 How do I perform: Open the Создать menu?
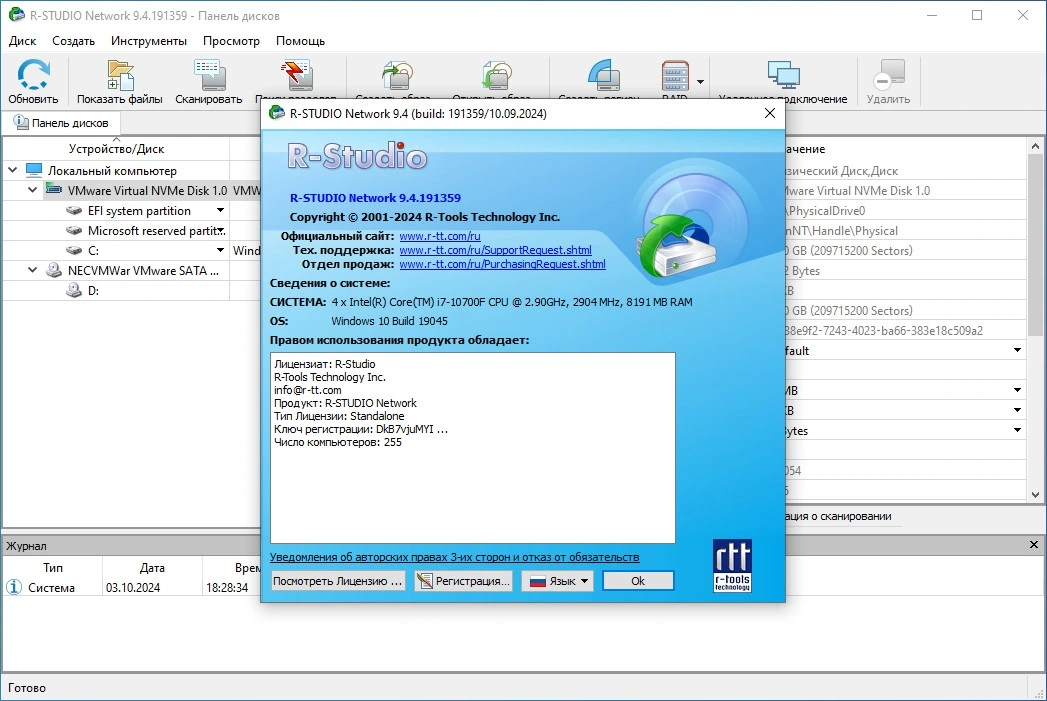pos(73,41)
